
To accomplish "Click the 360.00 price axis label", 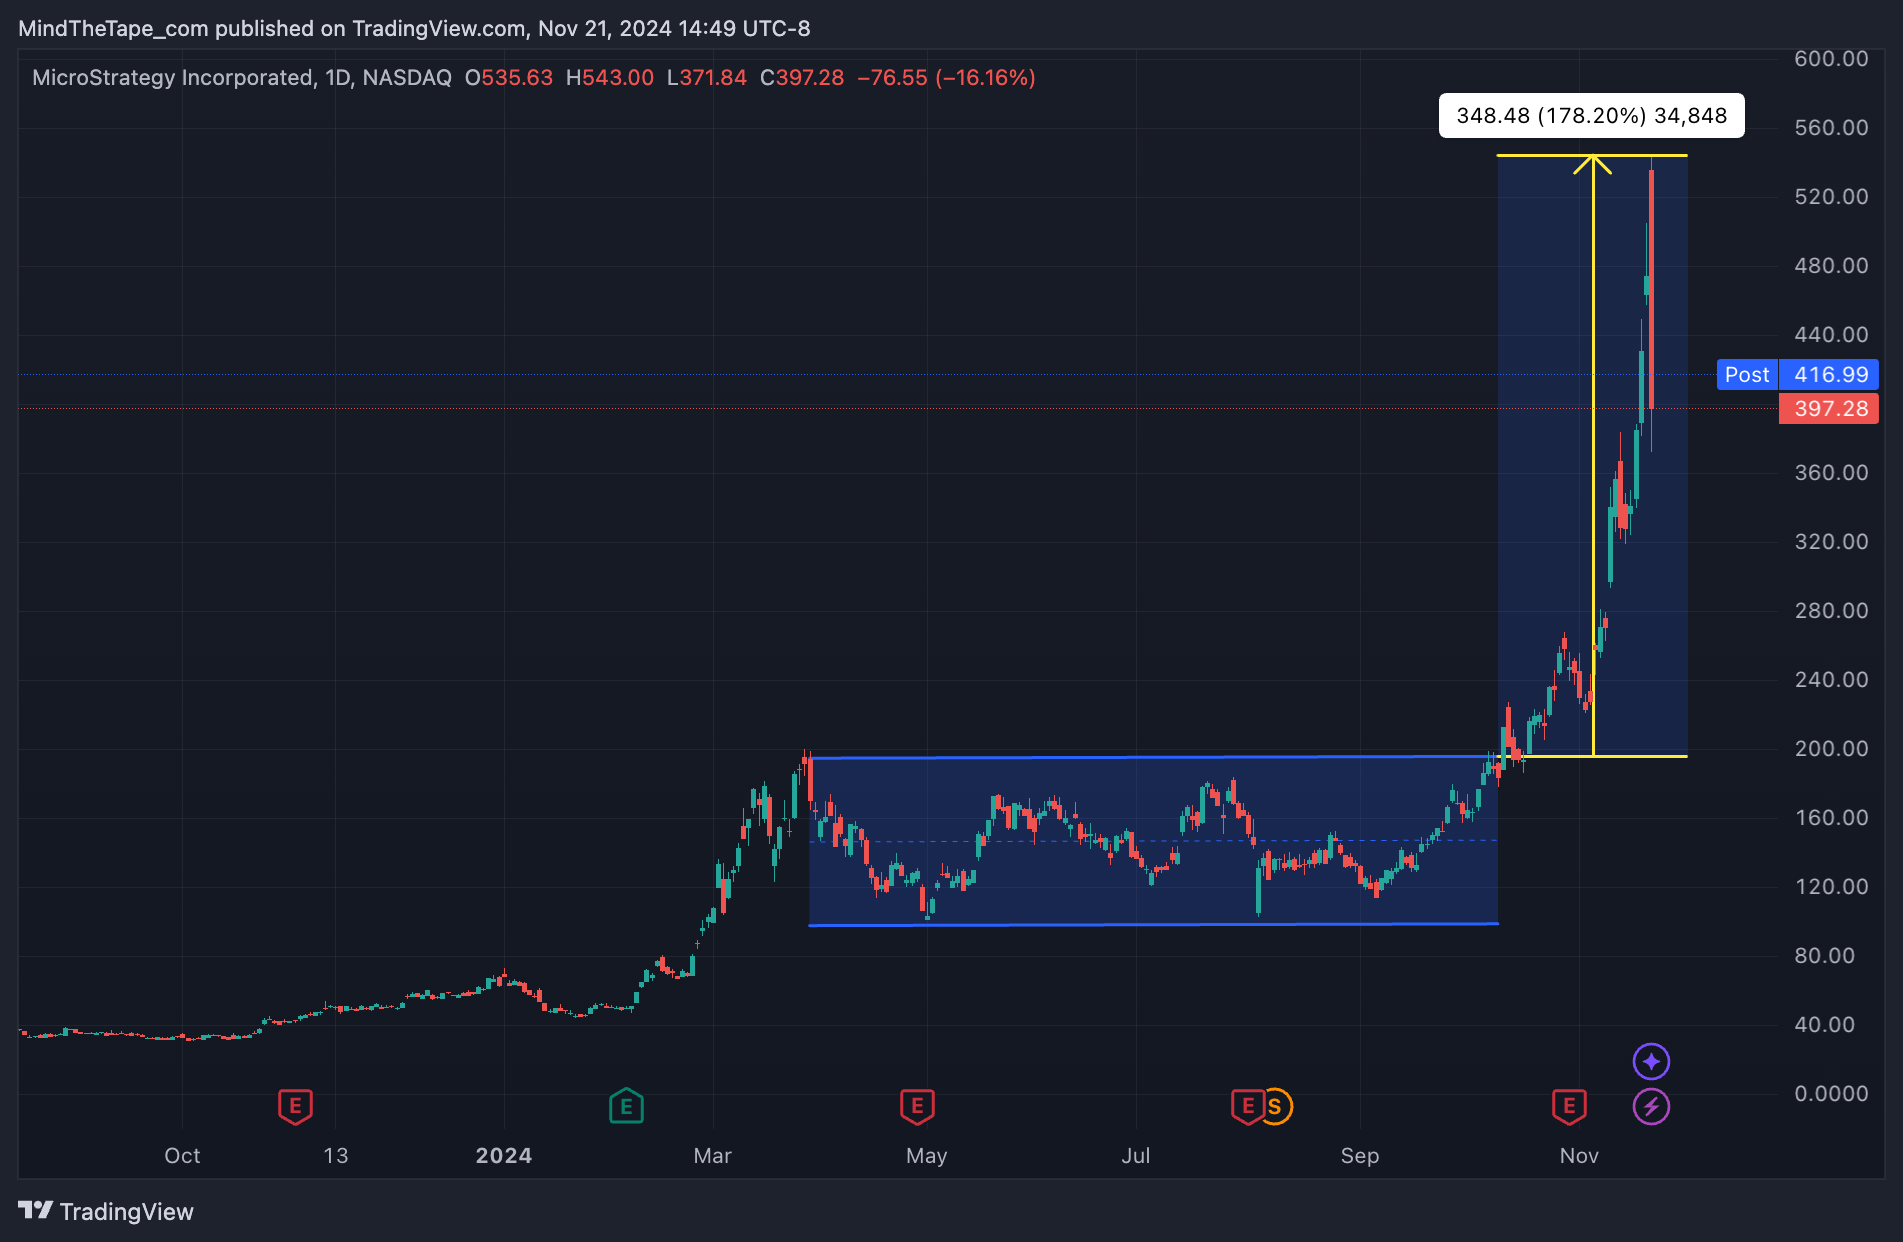I will pos(1831,473).
